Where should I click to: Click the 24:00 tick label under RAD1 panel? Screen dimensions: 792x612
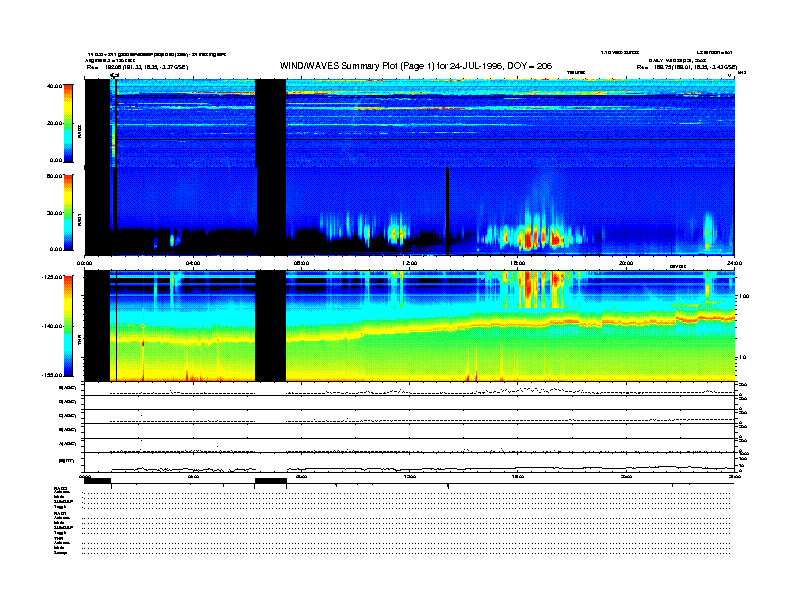tap(734, 263)
